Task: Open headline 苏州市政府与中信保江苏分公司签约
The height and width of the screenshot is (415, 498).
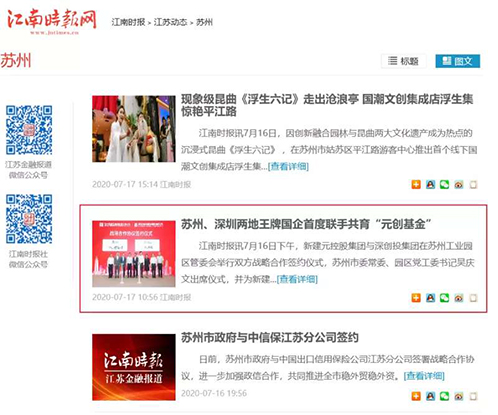Action: tap(270, 337)
